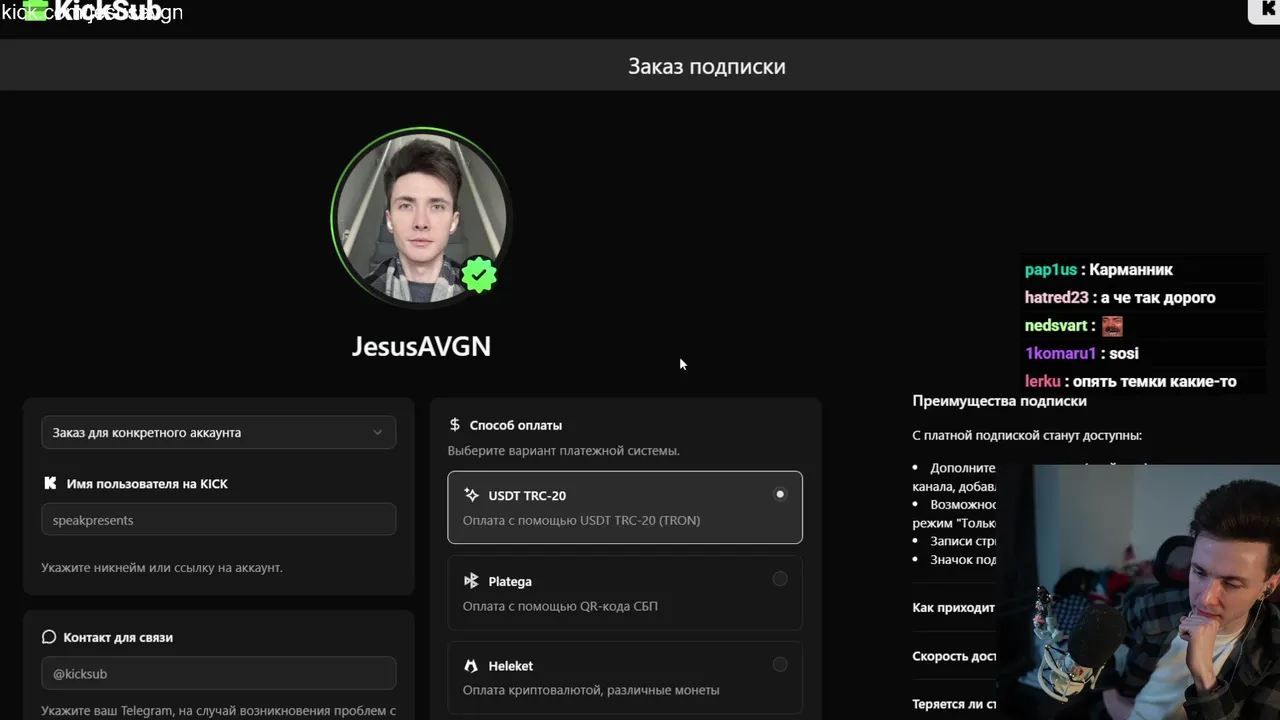Click 'Укажите никнейм или ссылку на аккаунт.' hint

pos(162,567)
